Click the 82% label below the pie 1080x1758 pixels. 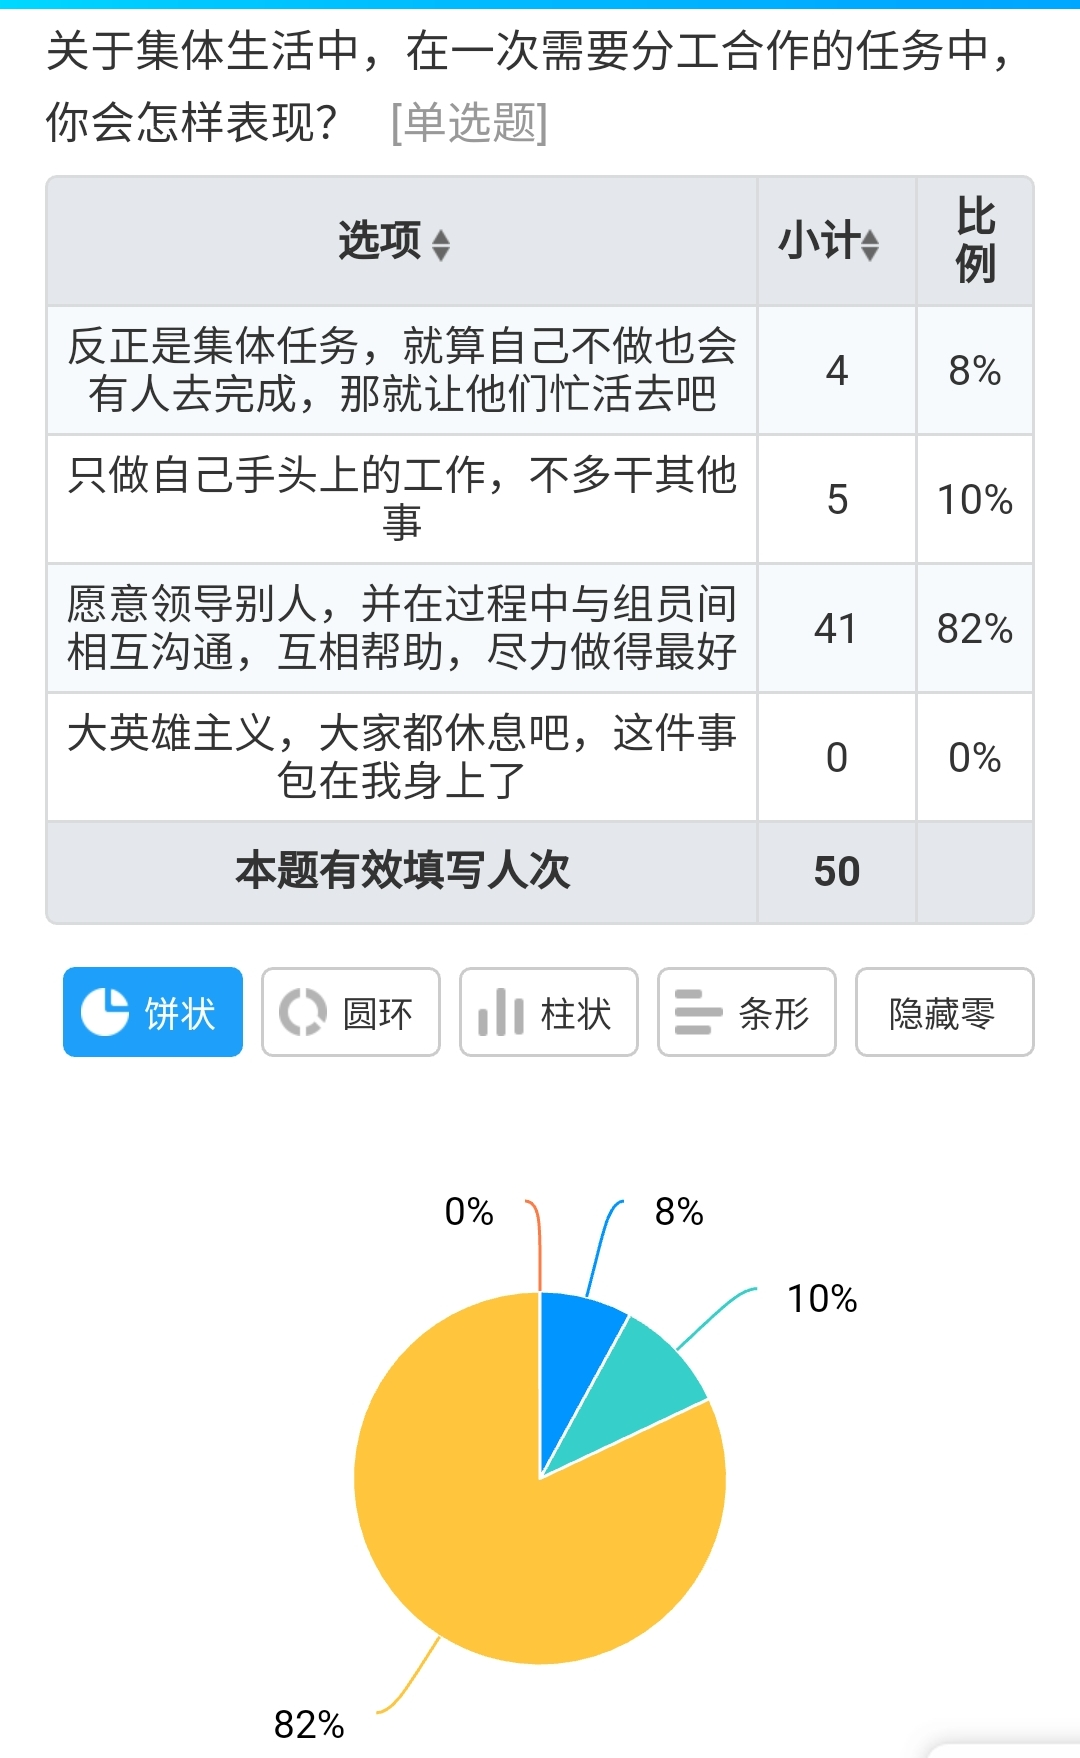pyautogui.click(x=309, y=1724)
